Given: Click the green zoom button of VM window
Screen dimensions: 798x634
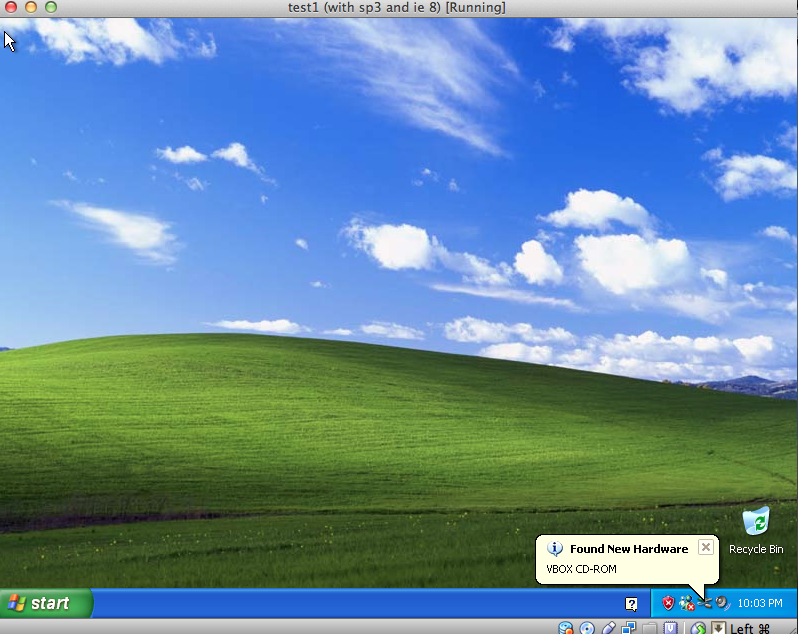Looking at the screenshot, I should tap(51, 7).
